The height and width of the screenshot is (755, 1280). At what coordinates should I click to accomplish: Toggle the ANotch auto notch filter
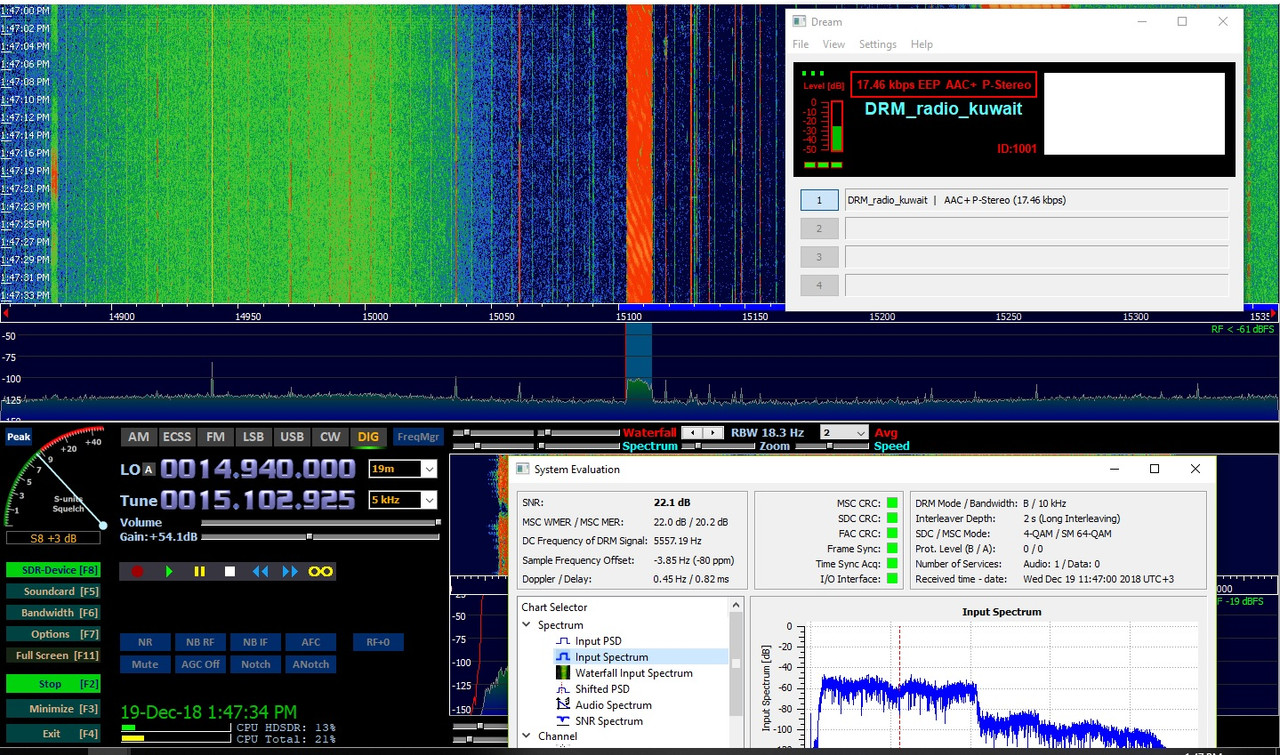310,664
